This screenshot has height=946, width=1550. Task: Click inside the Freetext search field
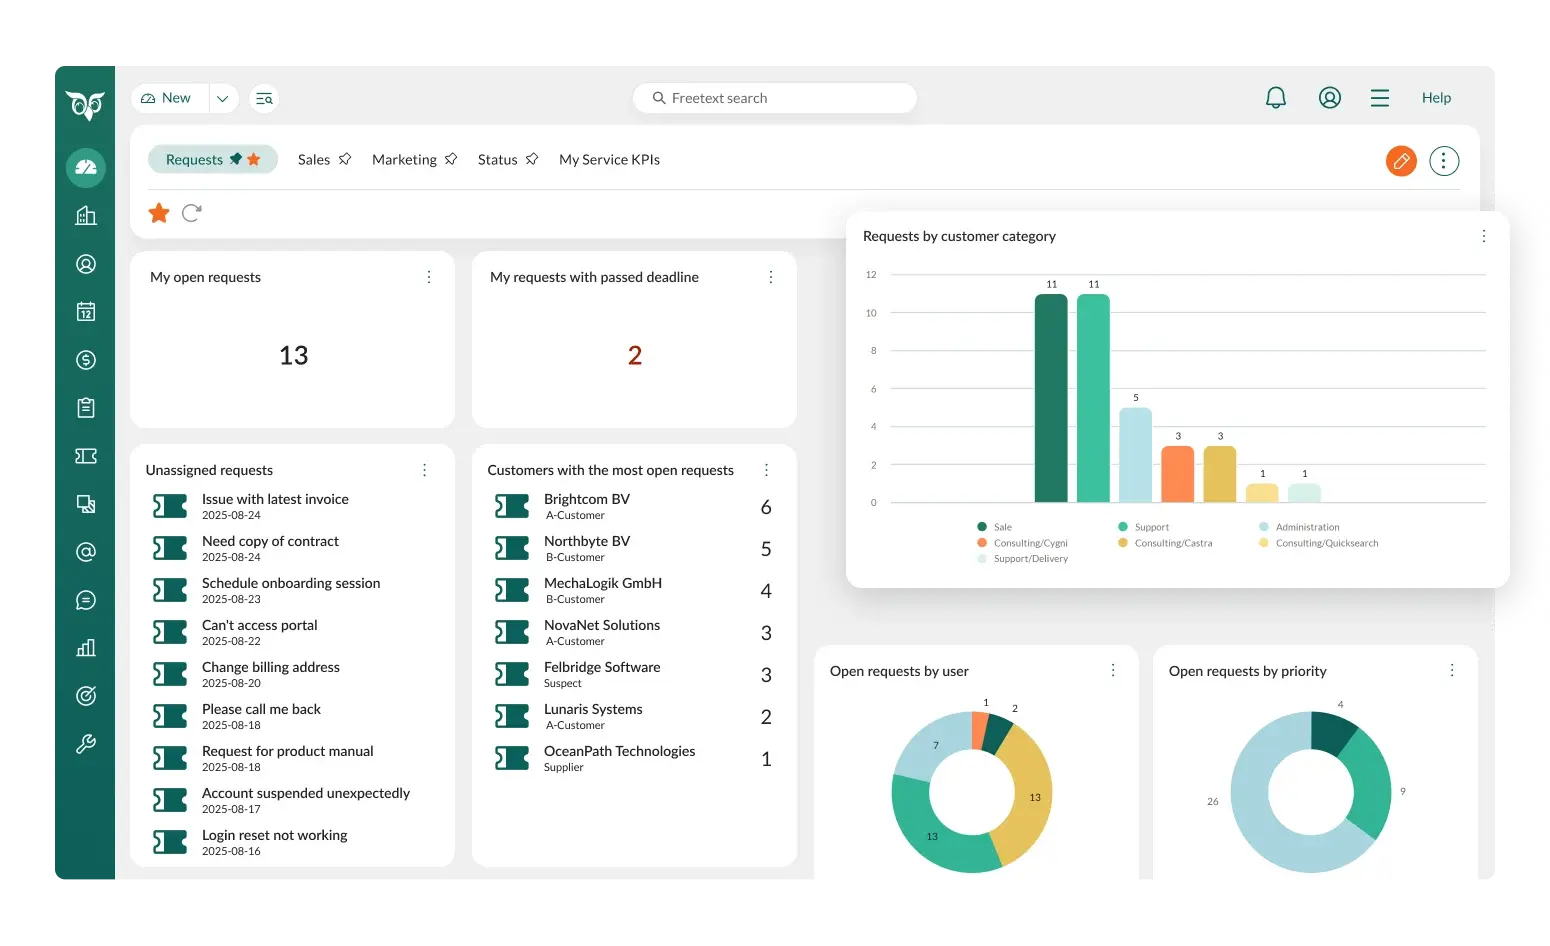775,97
